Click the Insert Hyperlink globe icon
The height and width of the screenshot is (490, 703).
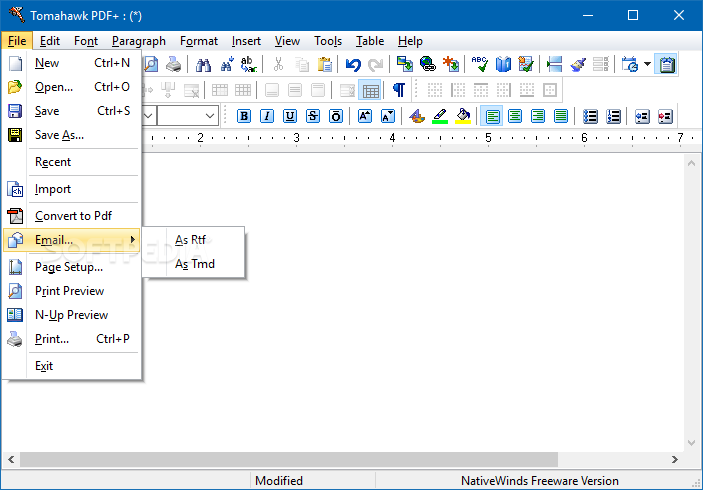point(428,65)
